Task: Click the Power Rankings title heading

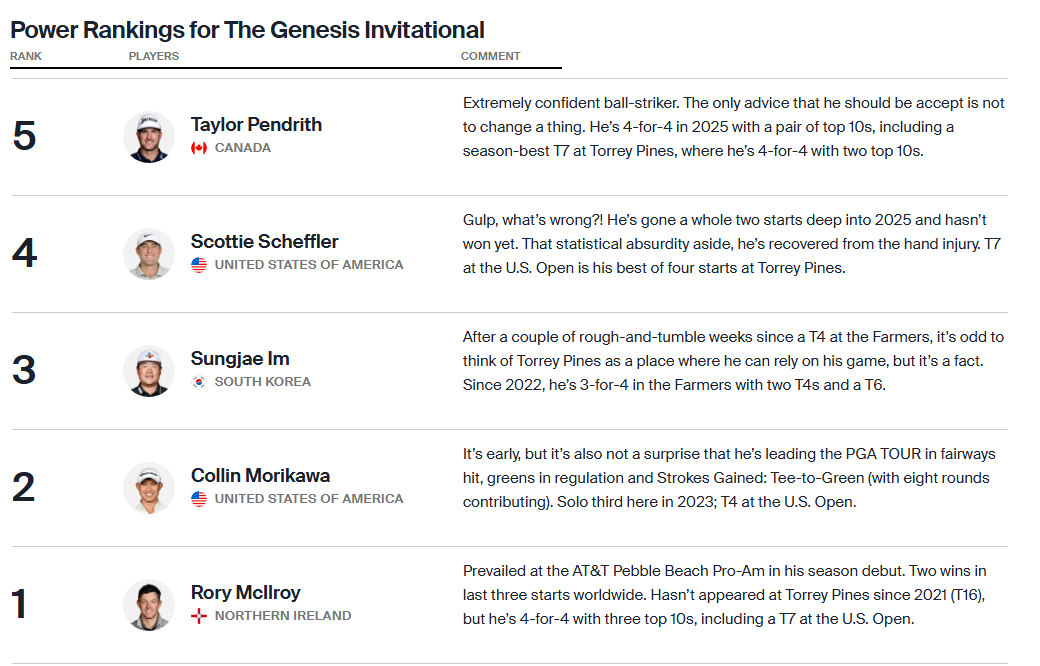Action: click(x=247, y=30)
